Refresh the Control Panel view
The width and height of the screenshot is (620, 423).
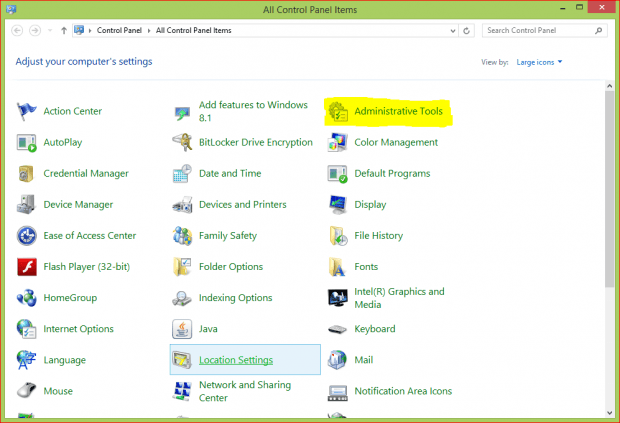[x=467, y=30]
